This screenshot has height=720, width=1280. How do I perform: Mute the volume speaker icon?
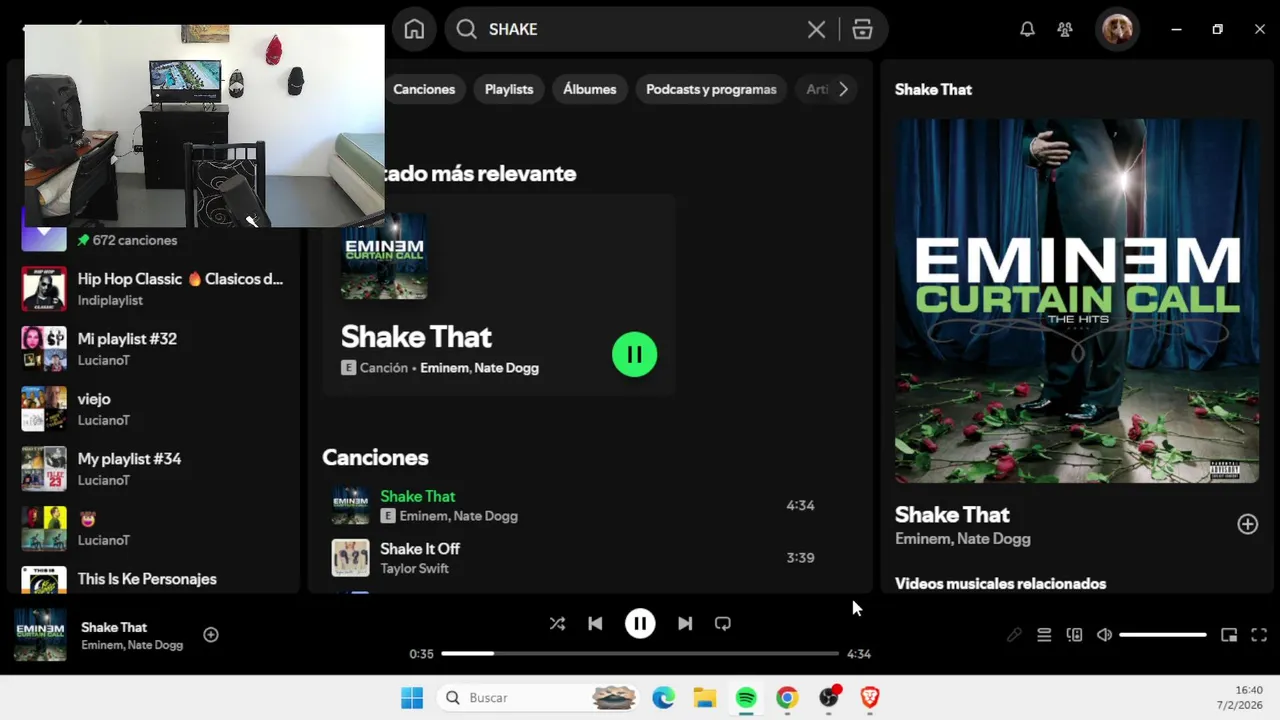pos(1104,635)
